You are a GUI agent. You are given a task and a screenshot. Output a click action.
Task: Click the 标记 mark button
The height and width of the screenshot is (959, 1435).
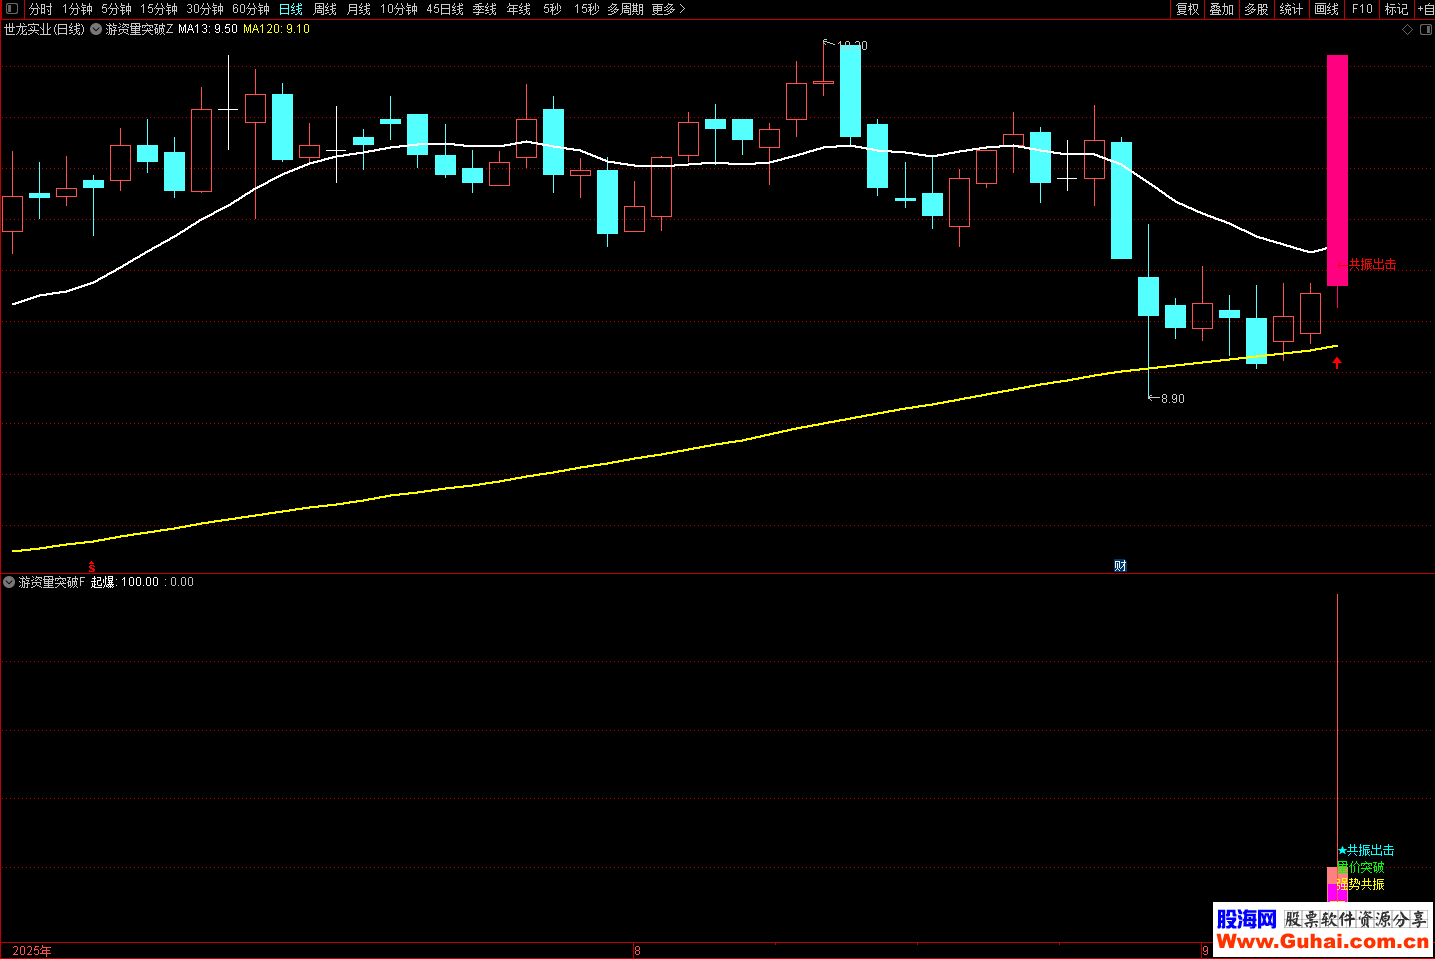[x=1397, y=9]
